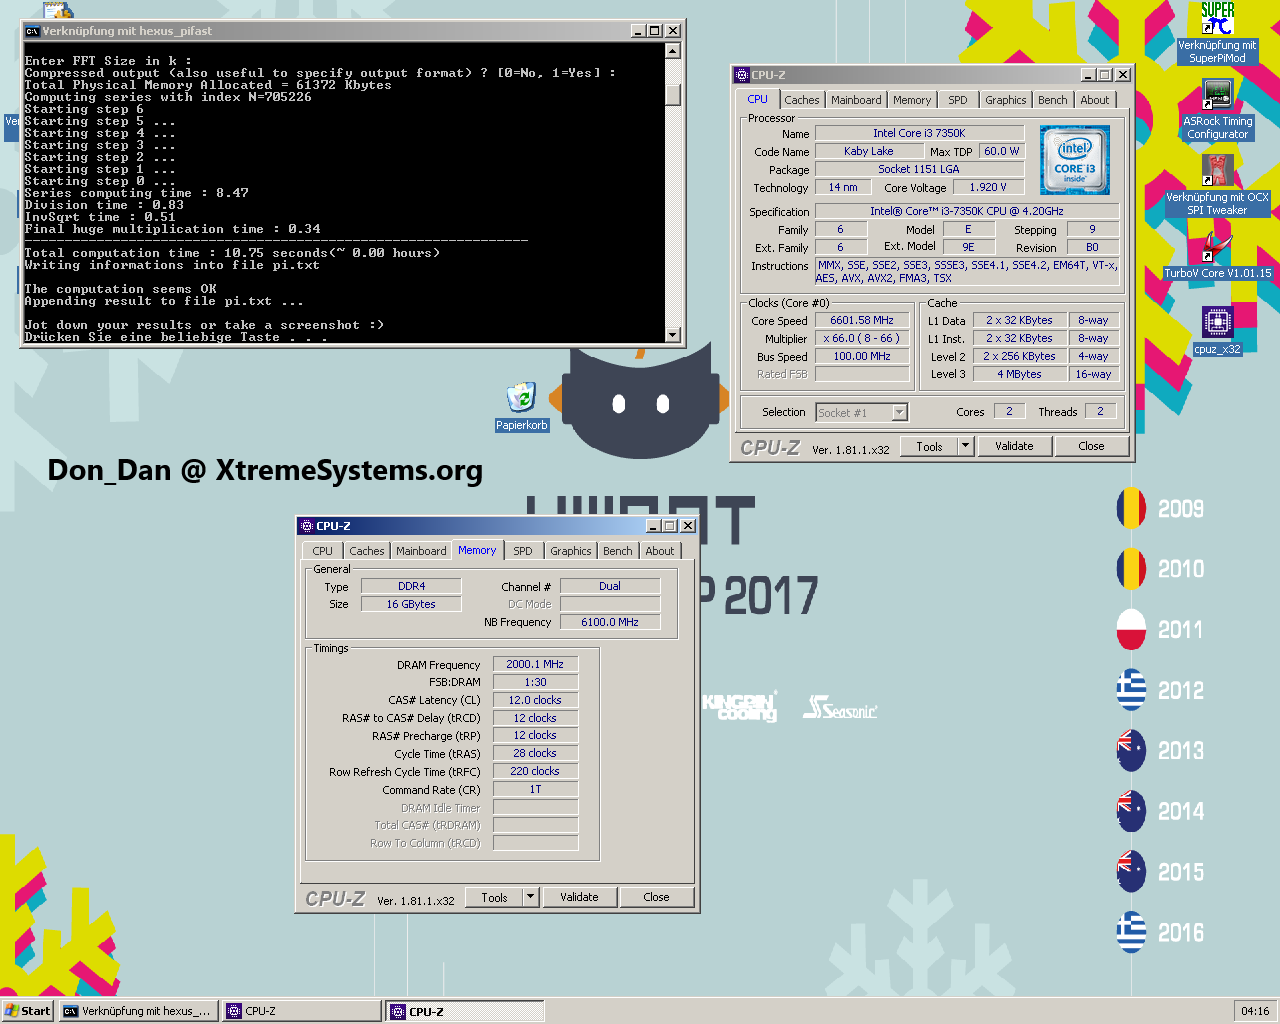This screenshot has width=1280, height=1024.
Task: Select the first CPU-Z taskbar button
Action: click(x=301, y=1011)
